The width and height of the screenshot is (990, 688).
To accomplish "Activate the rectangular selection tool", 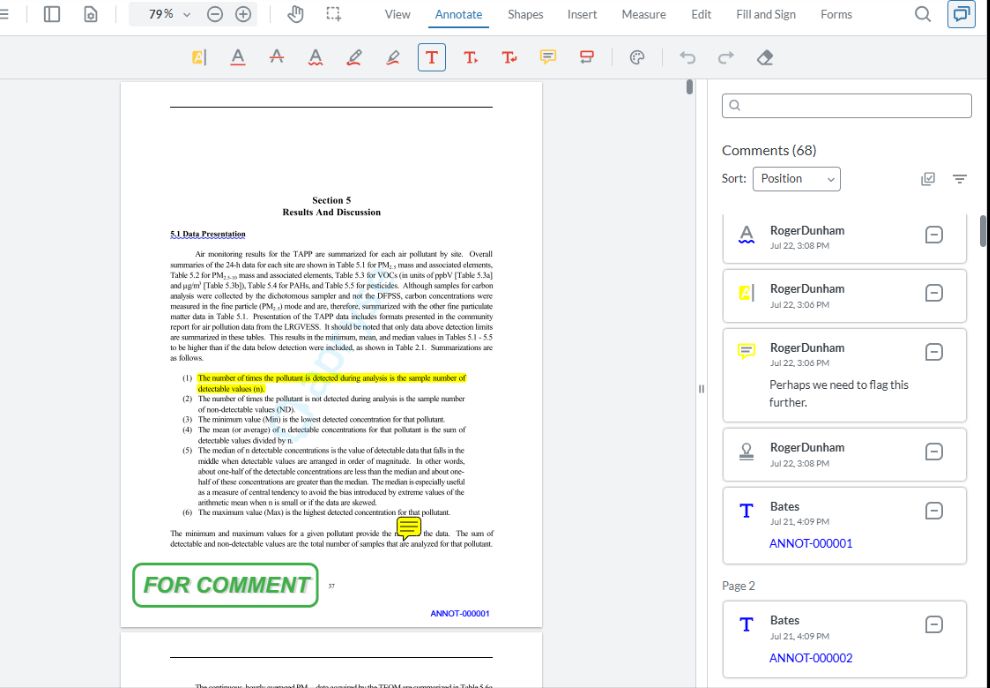I will click(x=333, y=14).
